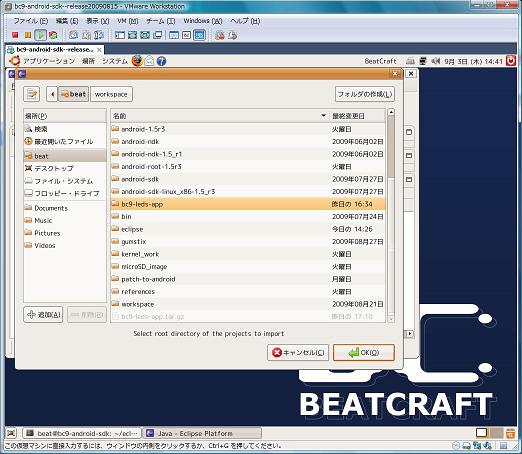The width and height of the screenshot is (522, 454).
Task: Select the bc9-leds-app folder row
Action: [248, 204]
